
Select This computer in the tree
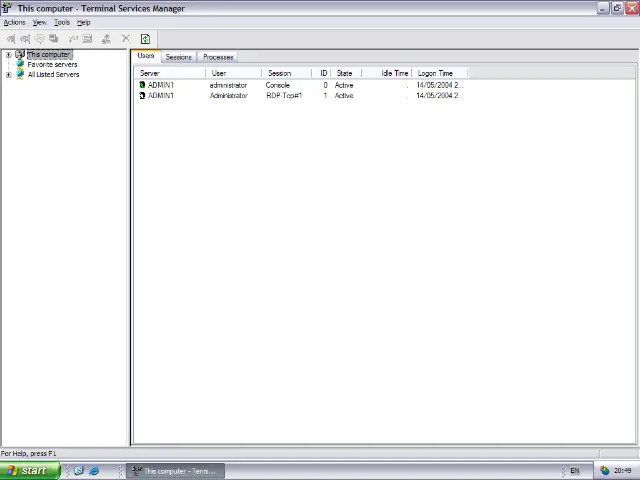click(x=49, y=54)
